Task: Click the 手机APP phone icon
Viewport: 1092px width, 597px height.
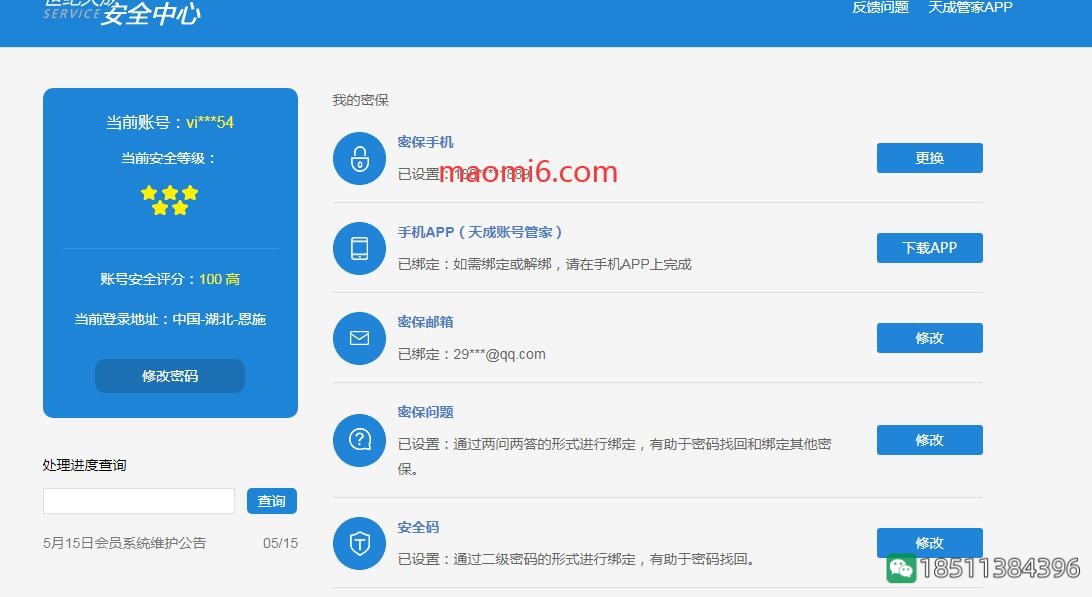Action: [359, 248]
